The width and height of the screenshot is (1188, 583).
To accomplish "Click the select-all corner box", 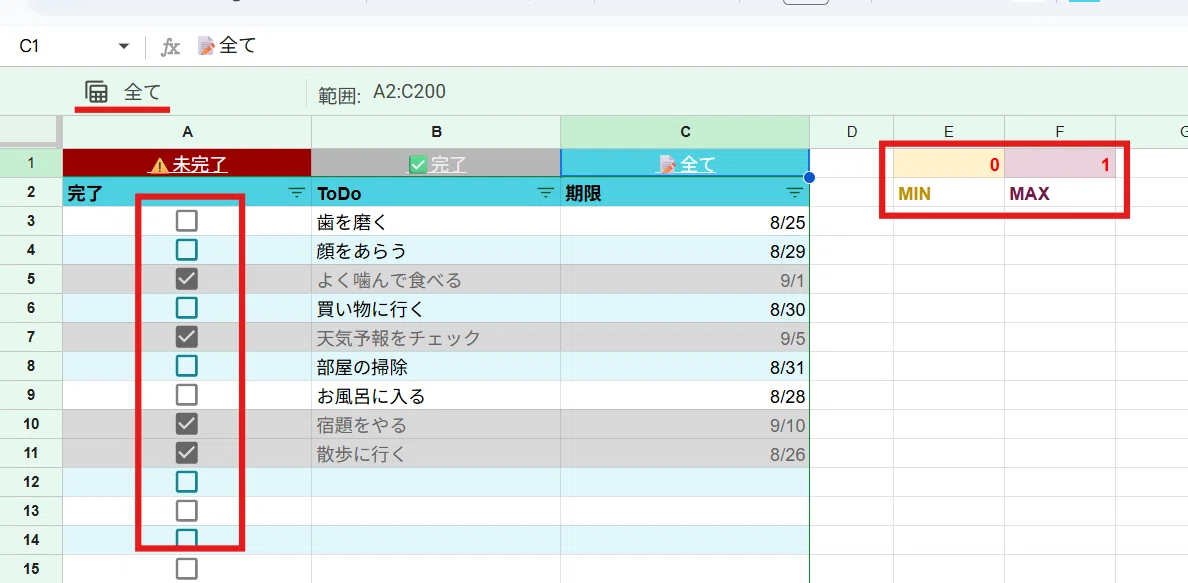I will tap(31, 132).
